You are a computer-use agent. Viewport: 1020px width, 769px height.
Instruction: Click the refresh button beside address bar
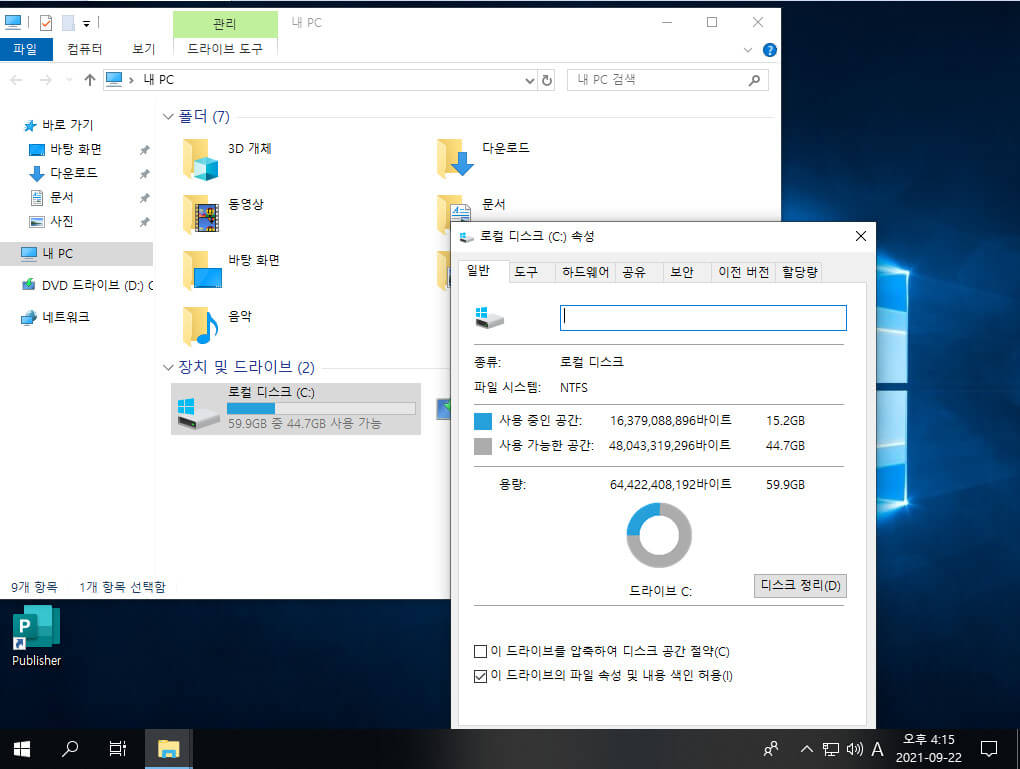pos(546,80)
